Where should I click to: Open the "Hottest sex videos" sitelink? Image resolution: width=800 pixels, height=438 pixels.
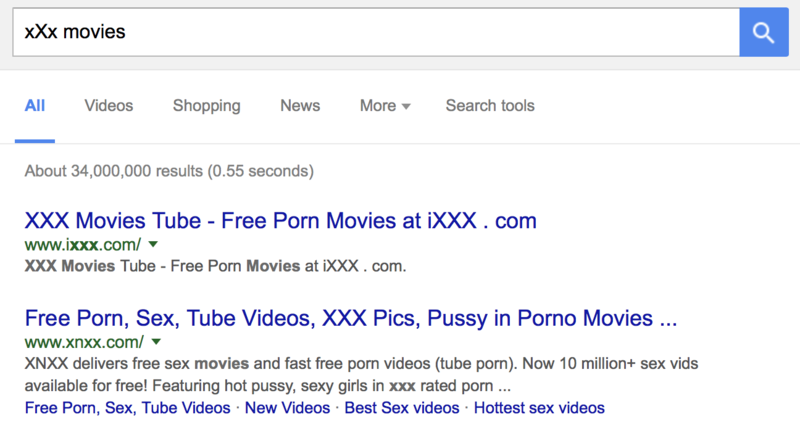539,408
